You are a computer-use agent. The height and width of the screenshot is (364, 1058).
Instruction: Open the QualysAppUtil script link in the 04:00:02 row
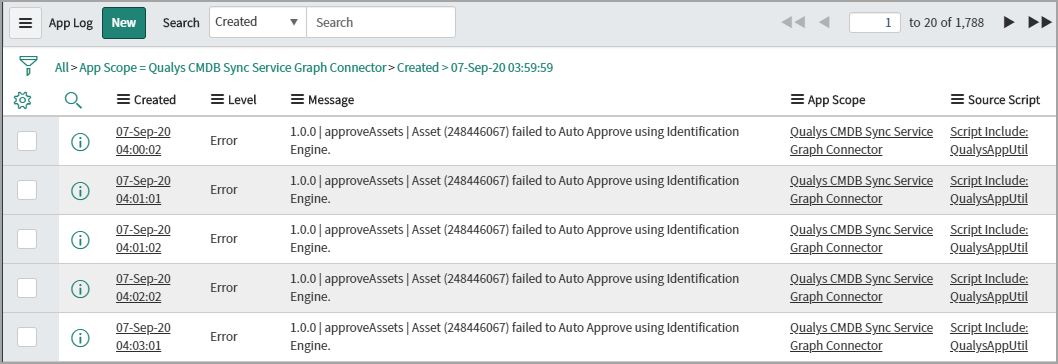click(x=989, y=140)
